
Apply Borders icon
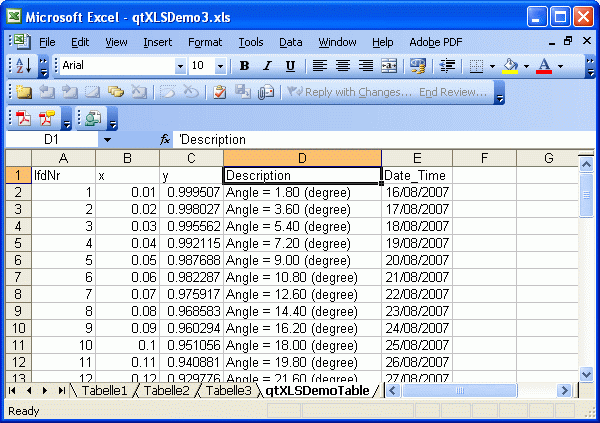point(476,66)
